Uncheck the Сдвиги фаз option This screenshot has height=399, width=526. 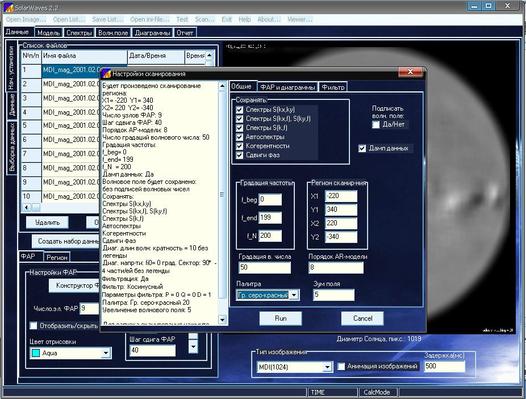click(x=239, y=155)
